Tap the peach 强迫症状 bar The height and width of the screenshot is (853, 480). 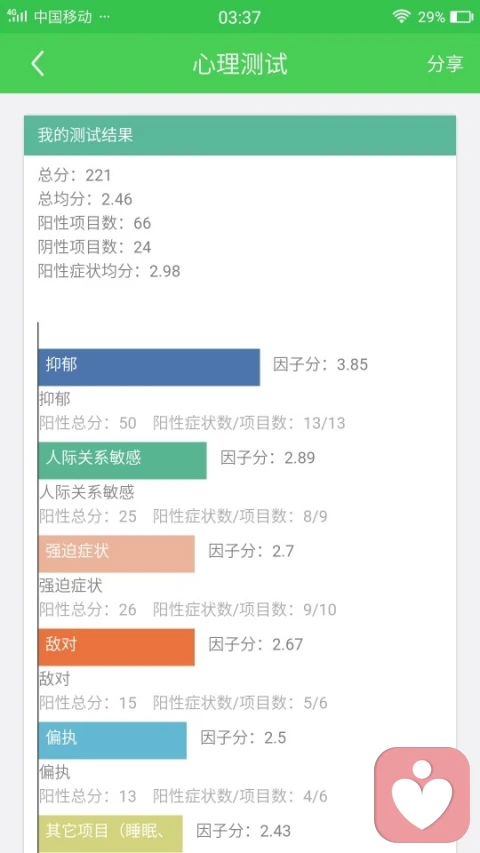tap(116, 554)
